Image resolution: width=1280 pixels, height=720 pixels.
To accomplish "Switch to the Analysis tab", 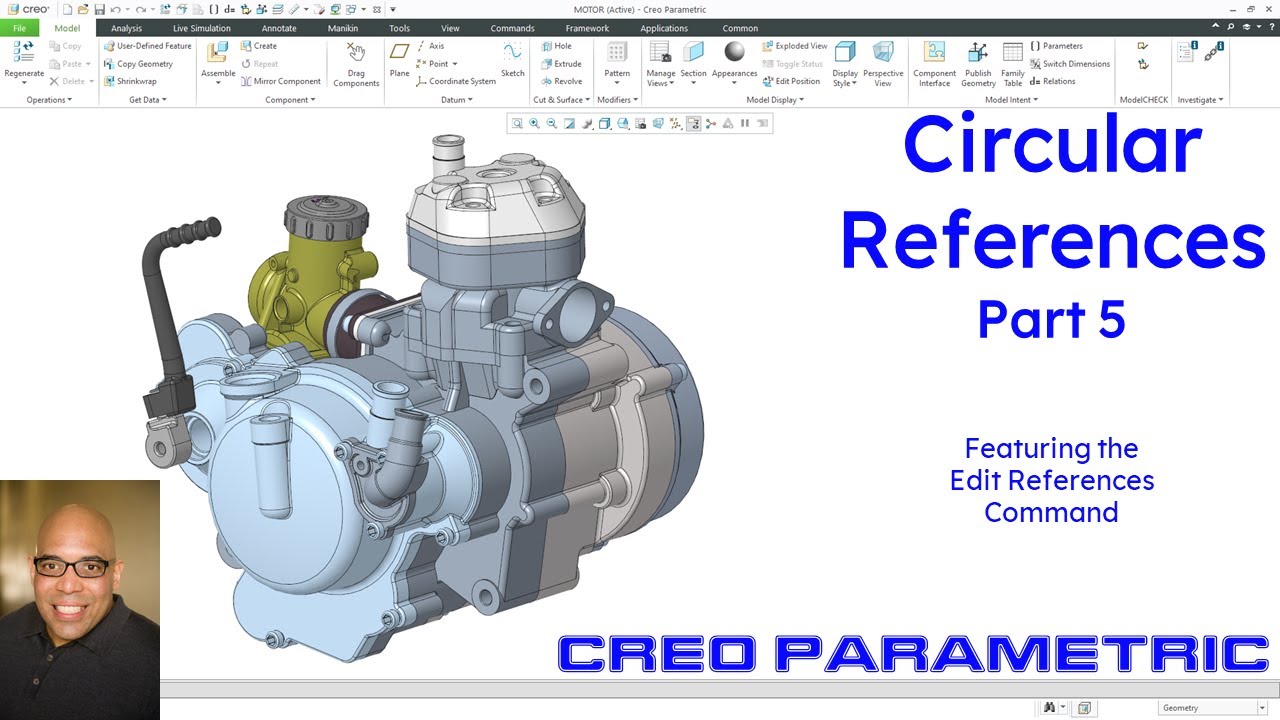I will pos(126,28).
